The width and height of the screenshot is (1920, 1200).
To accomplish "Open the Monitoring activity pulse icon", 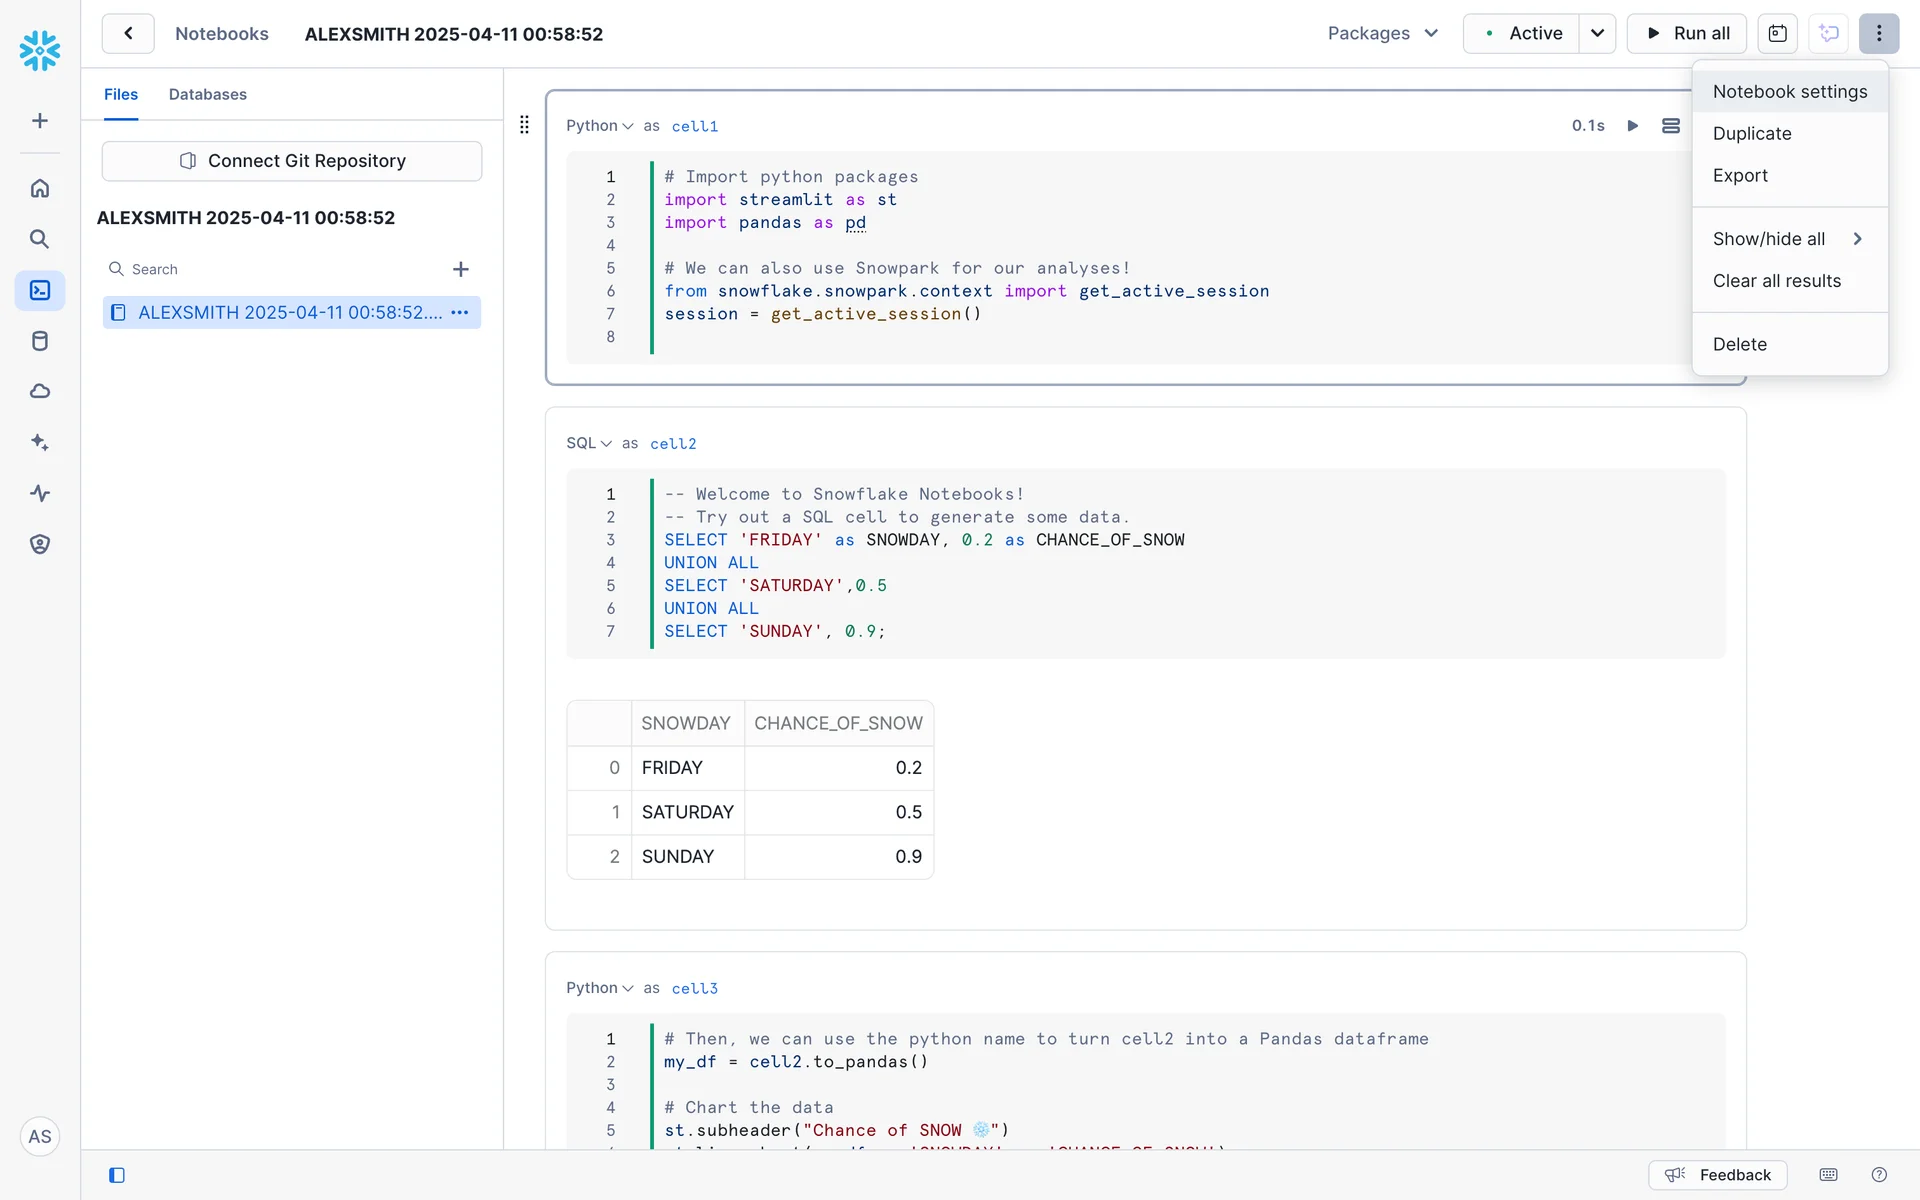I will (40, 493).
